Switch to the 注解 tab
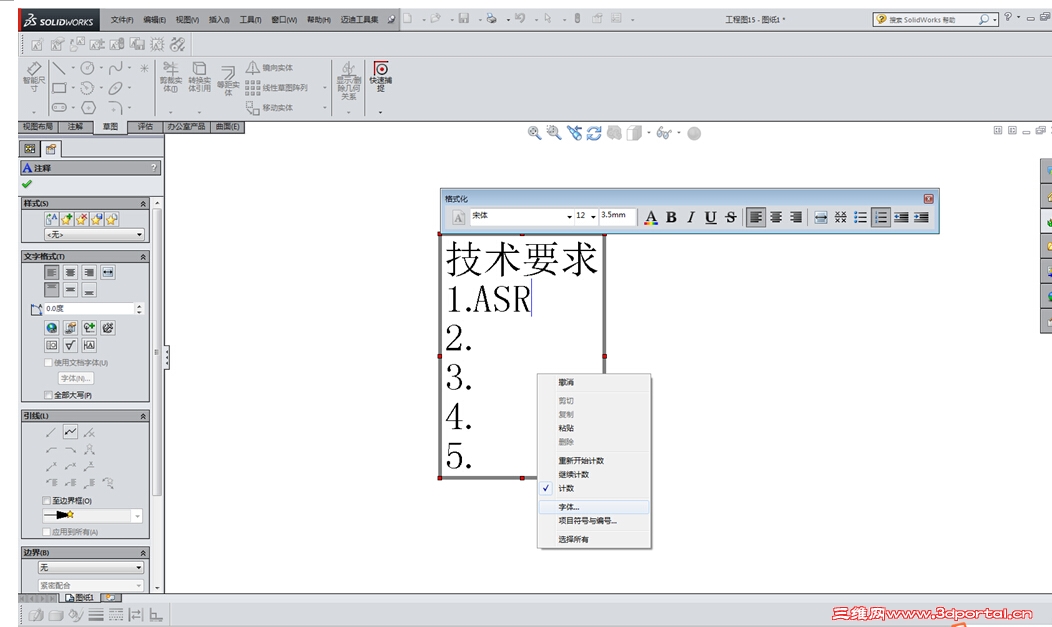1052x627 pixels. (75, 127)
